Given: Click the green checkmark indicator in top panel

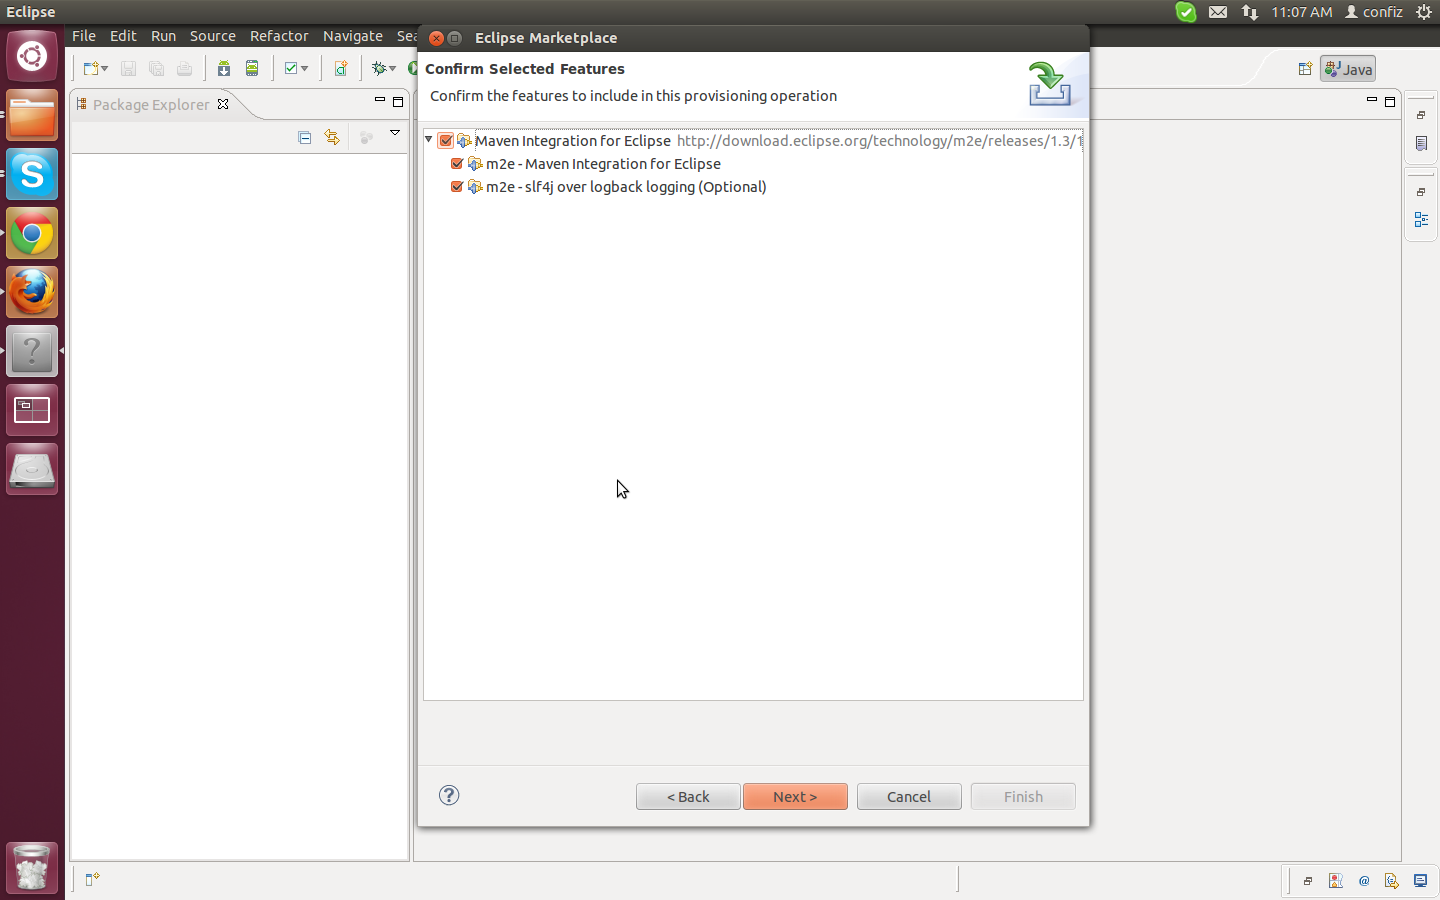Looking at the screenshot, I should click(x=1186, y=12).
